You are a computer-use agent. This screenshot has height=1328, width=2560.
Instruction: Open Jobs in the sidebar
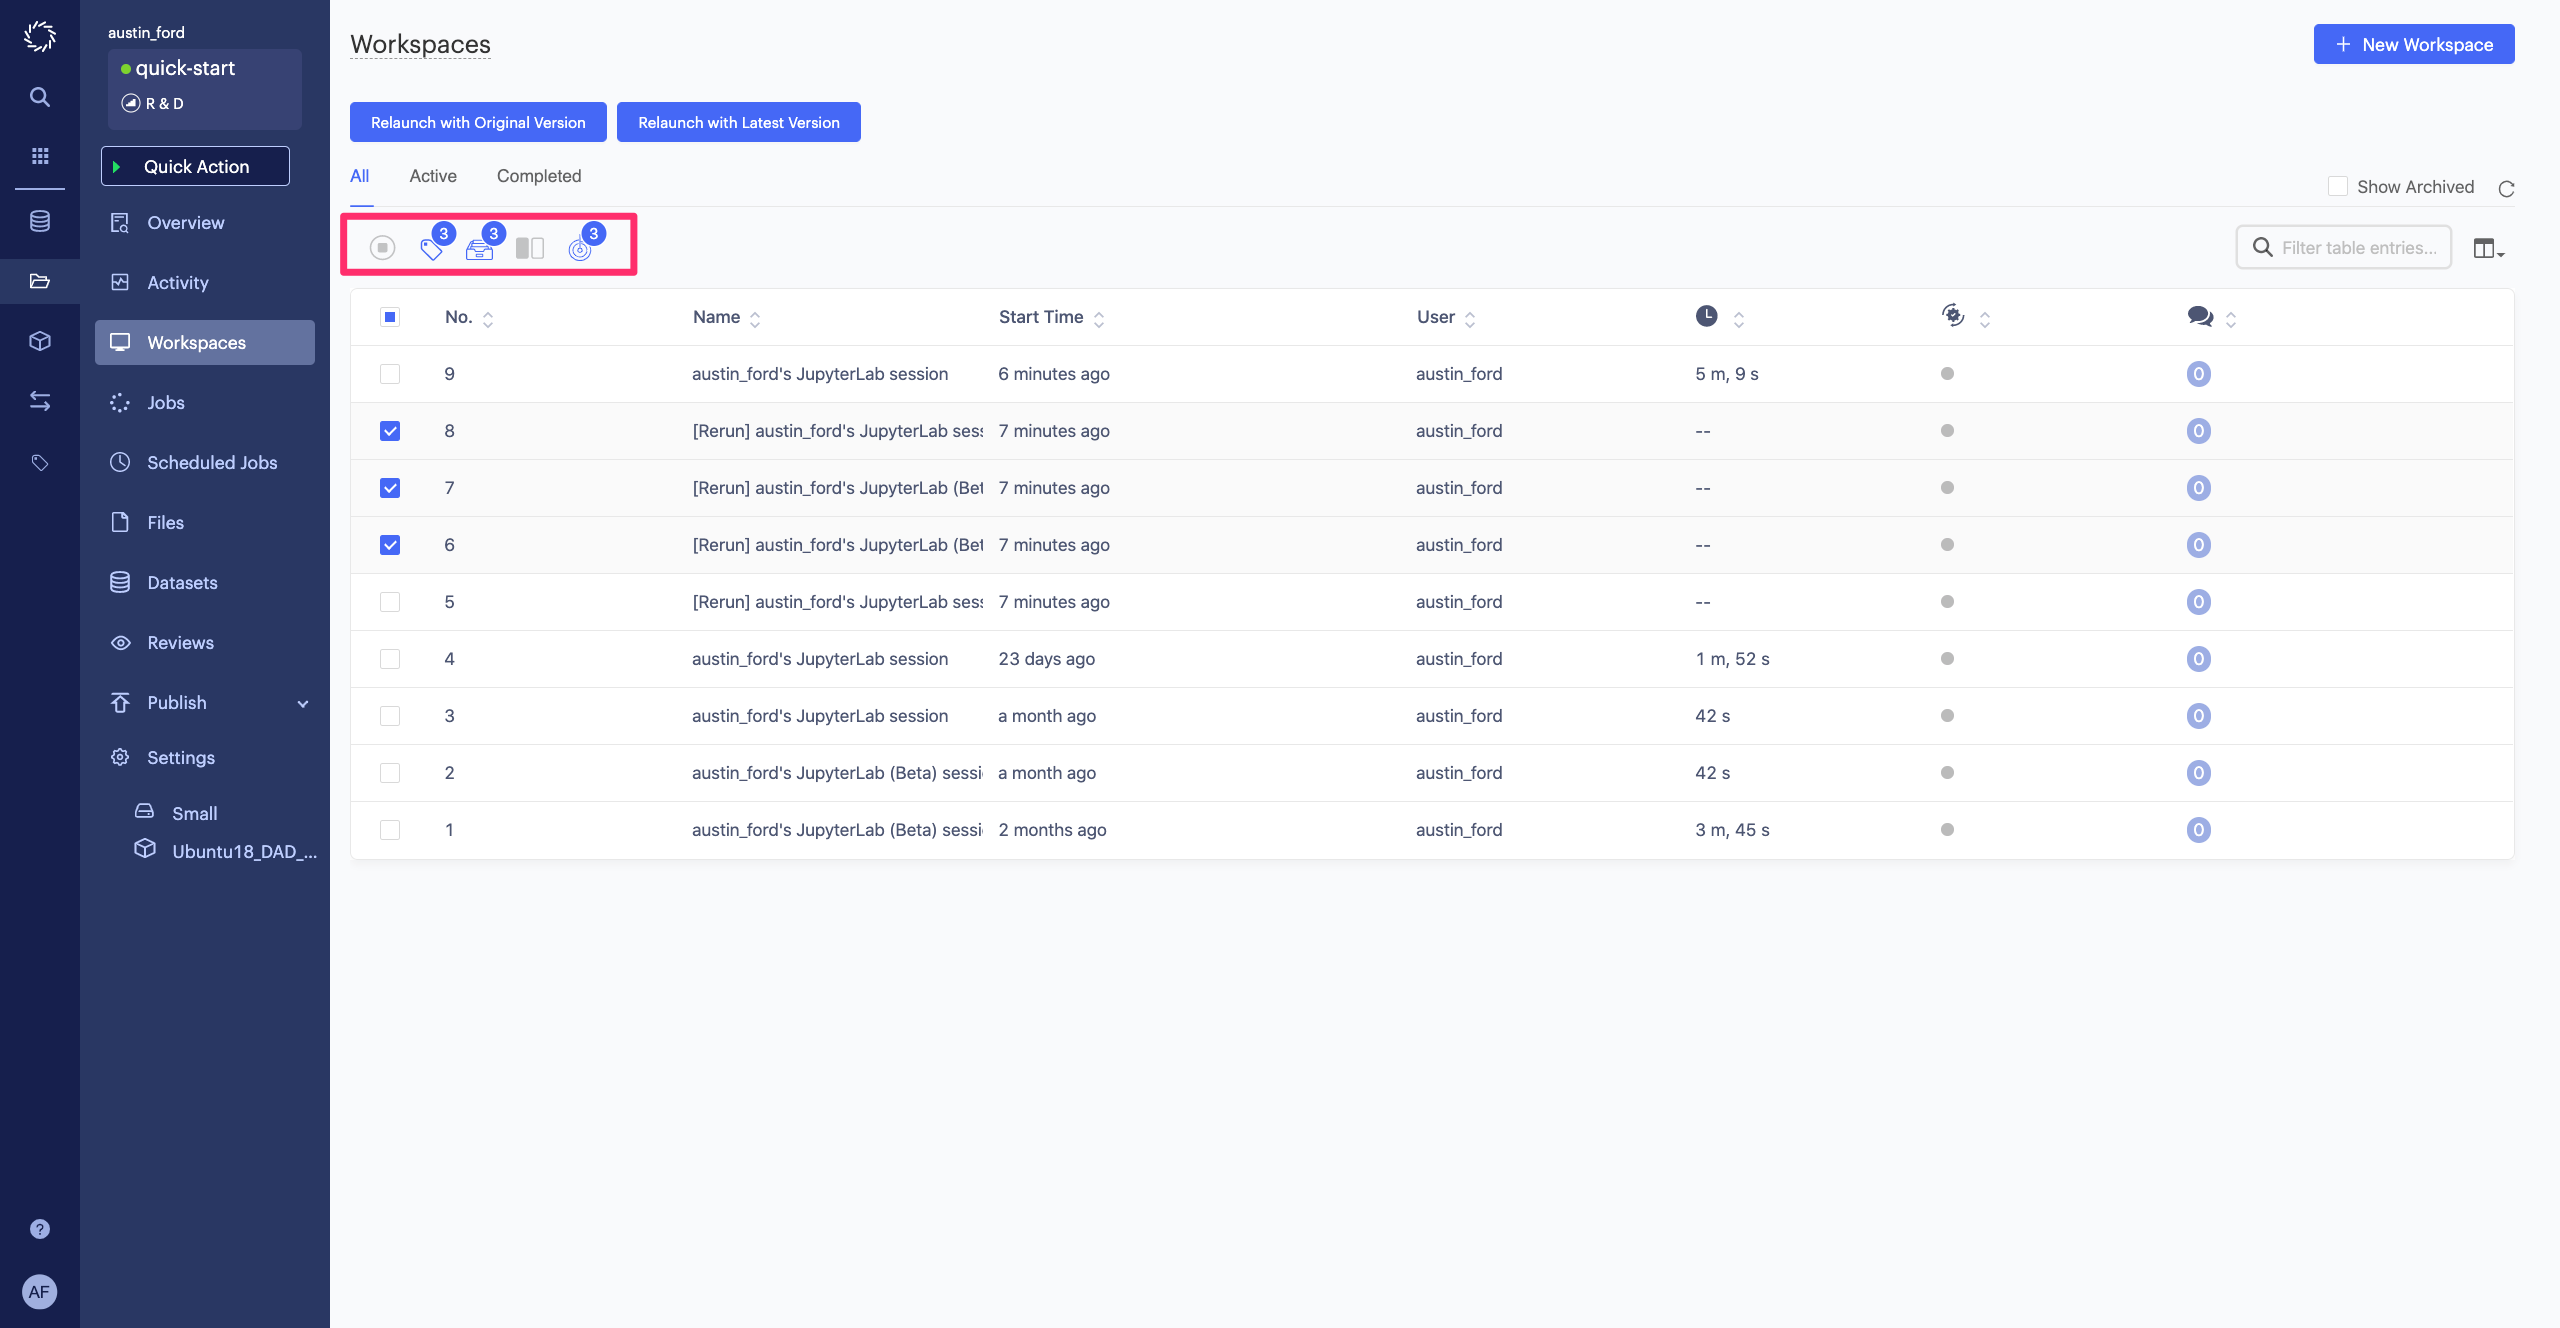click(205, 403)
